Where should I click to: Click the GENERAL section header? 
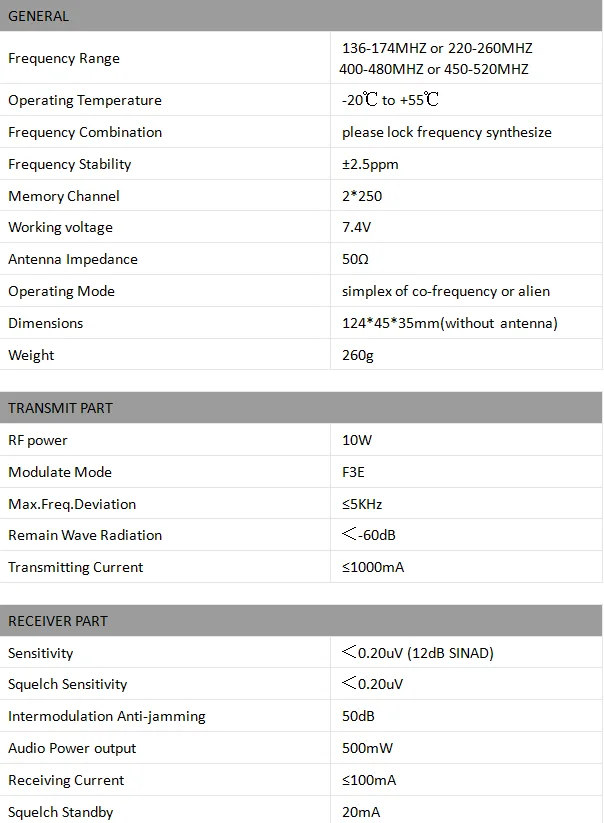[301, 16]
